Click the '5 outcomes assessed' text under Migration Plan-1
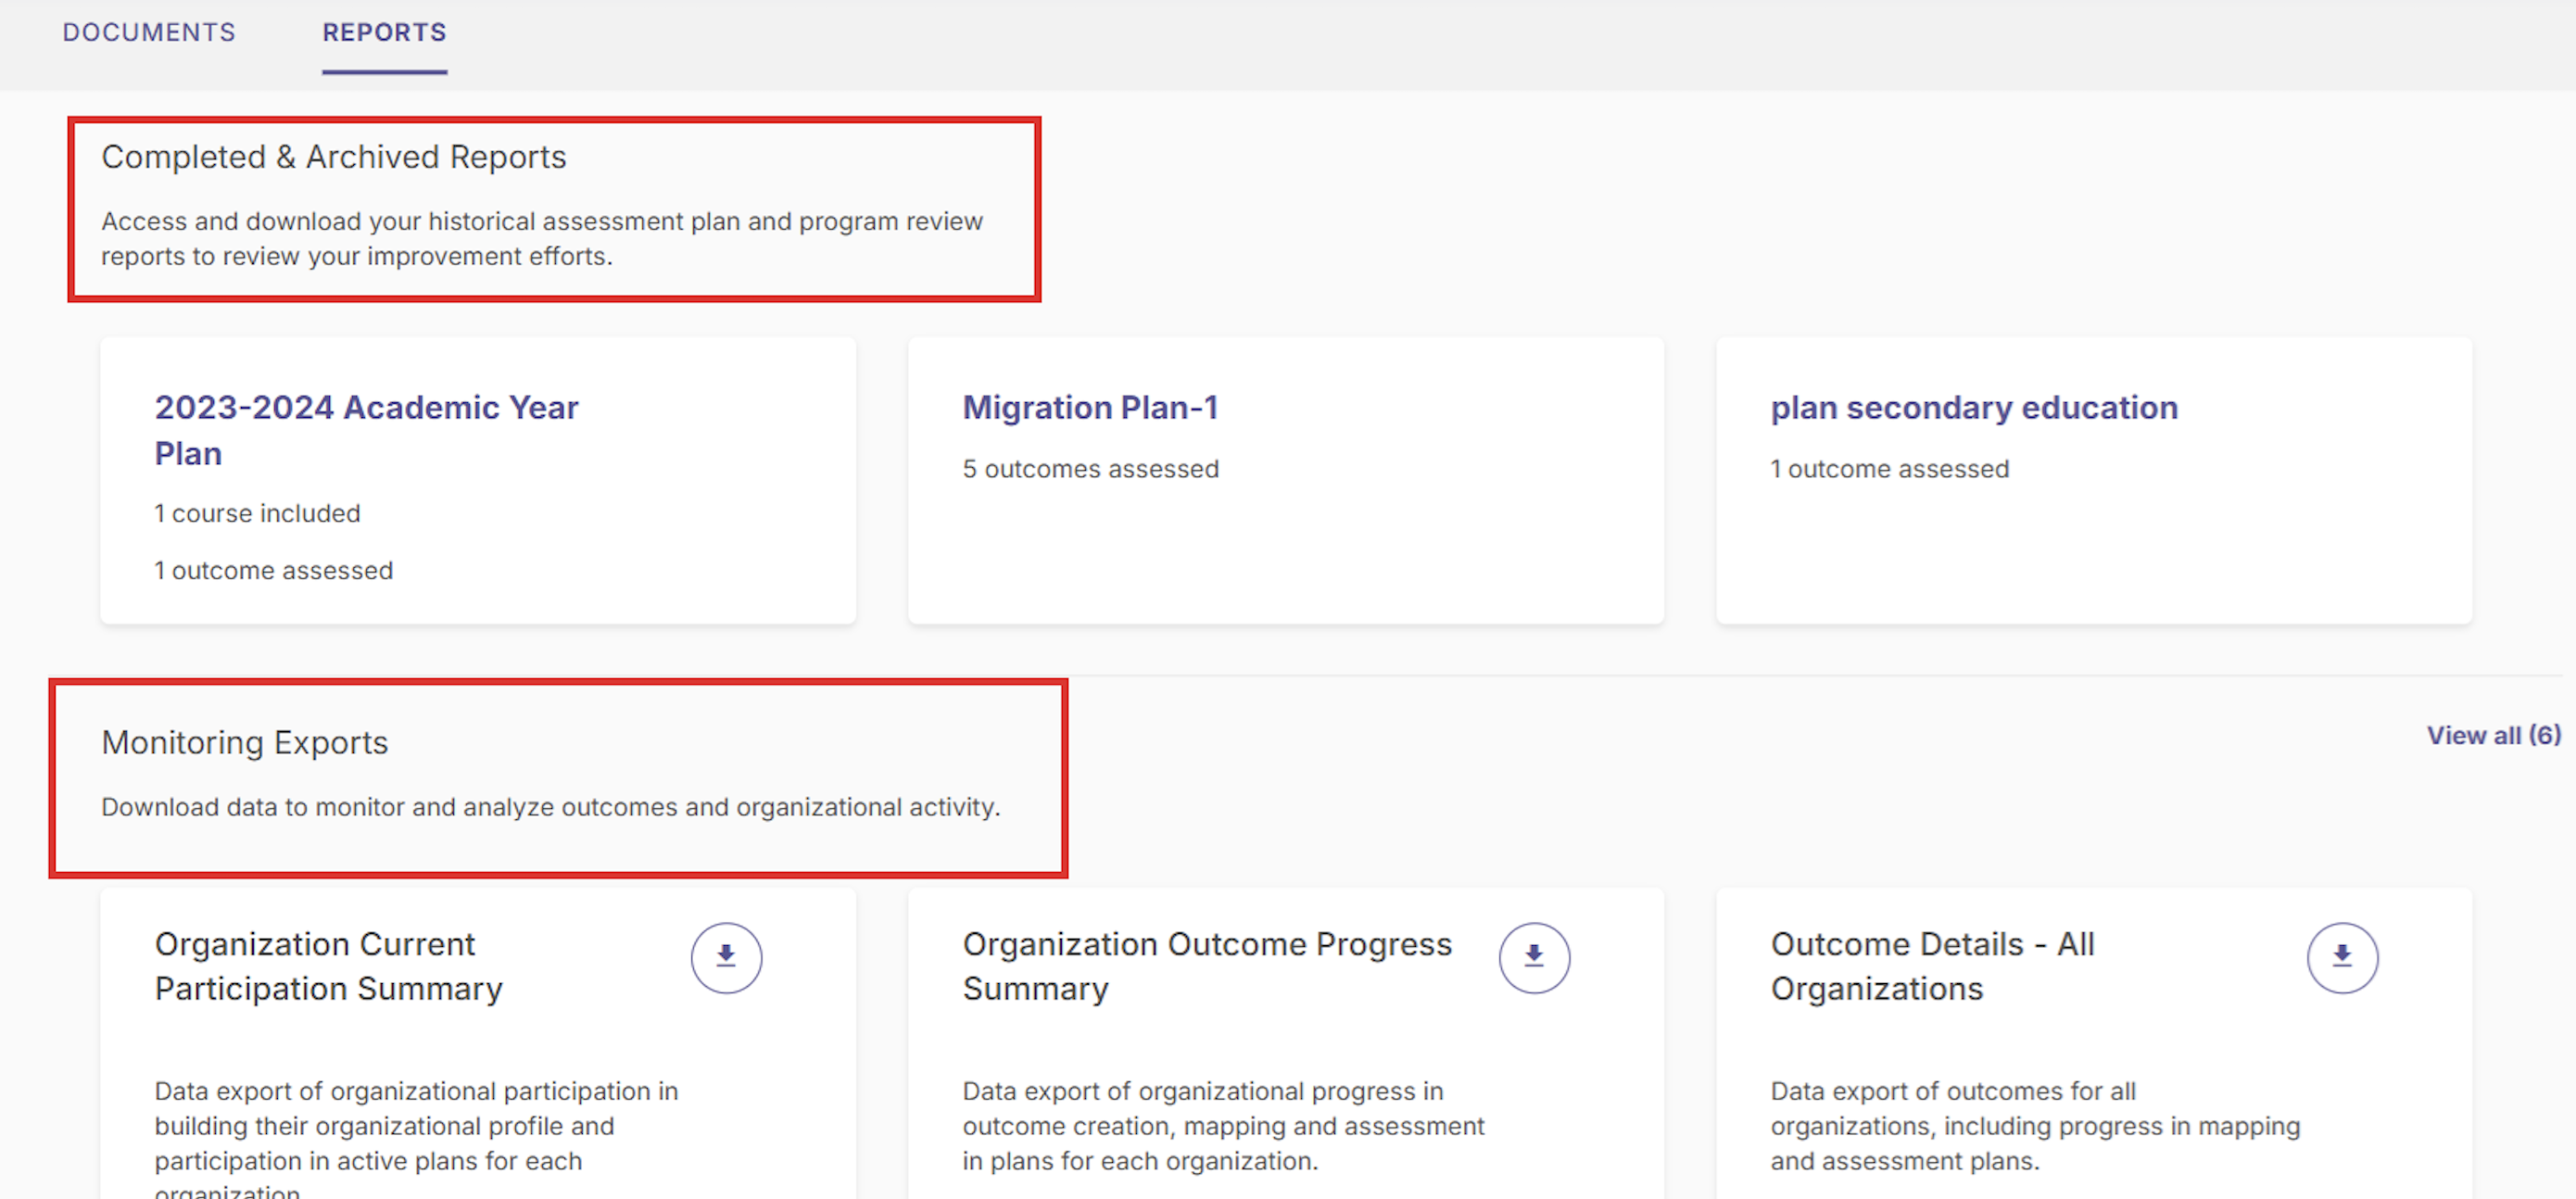Screen dimensions: 2576x1199 [1090, 468]
